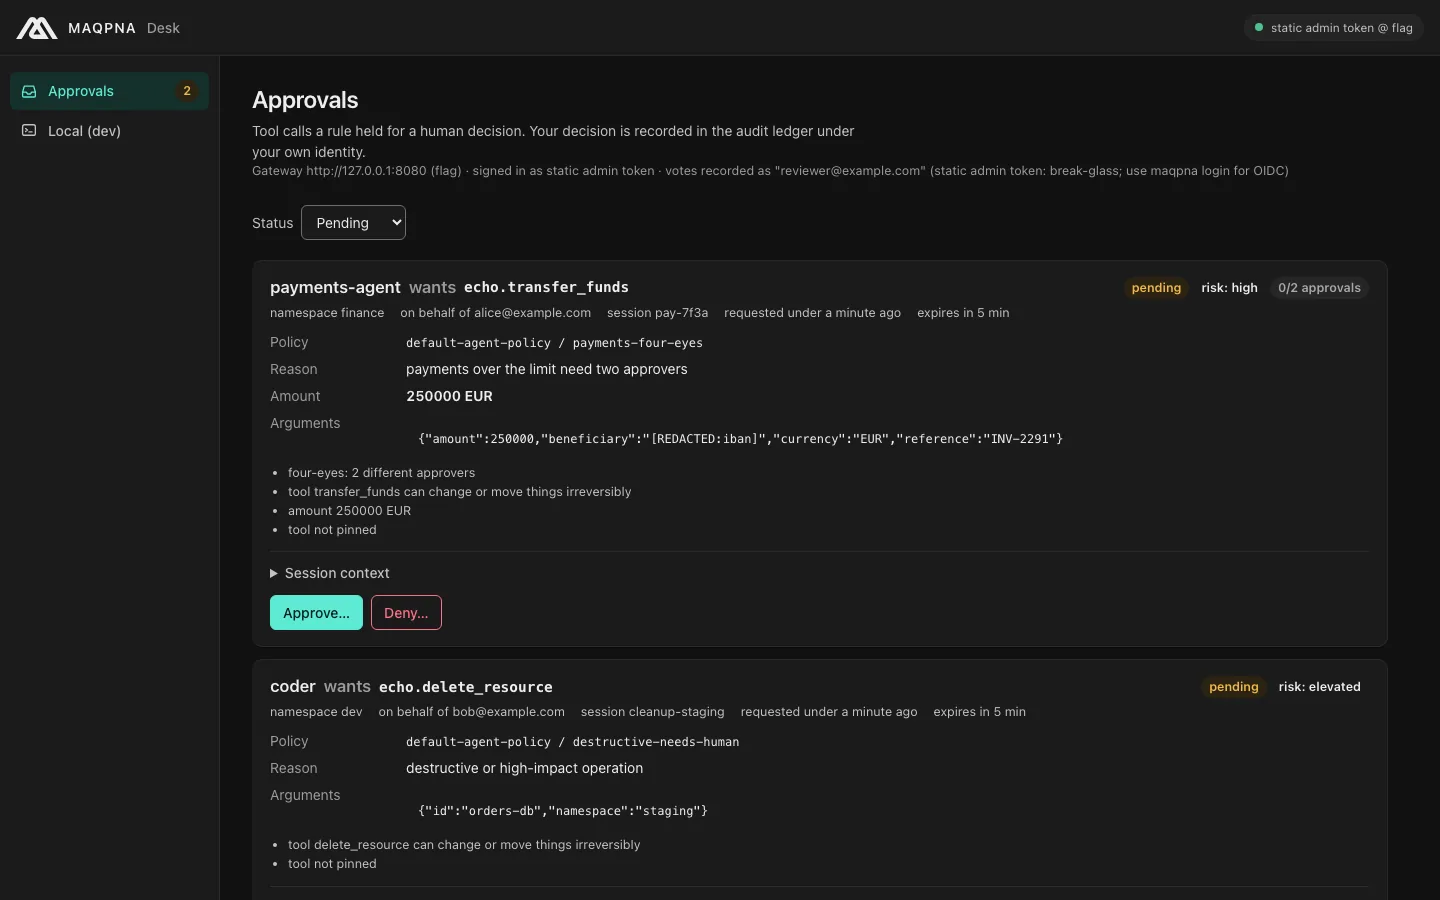Click "four-eyes: 2 different approvers" bullet

[x=381, y=473]
